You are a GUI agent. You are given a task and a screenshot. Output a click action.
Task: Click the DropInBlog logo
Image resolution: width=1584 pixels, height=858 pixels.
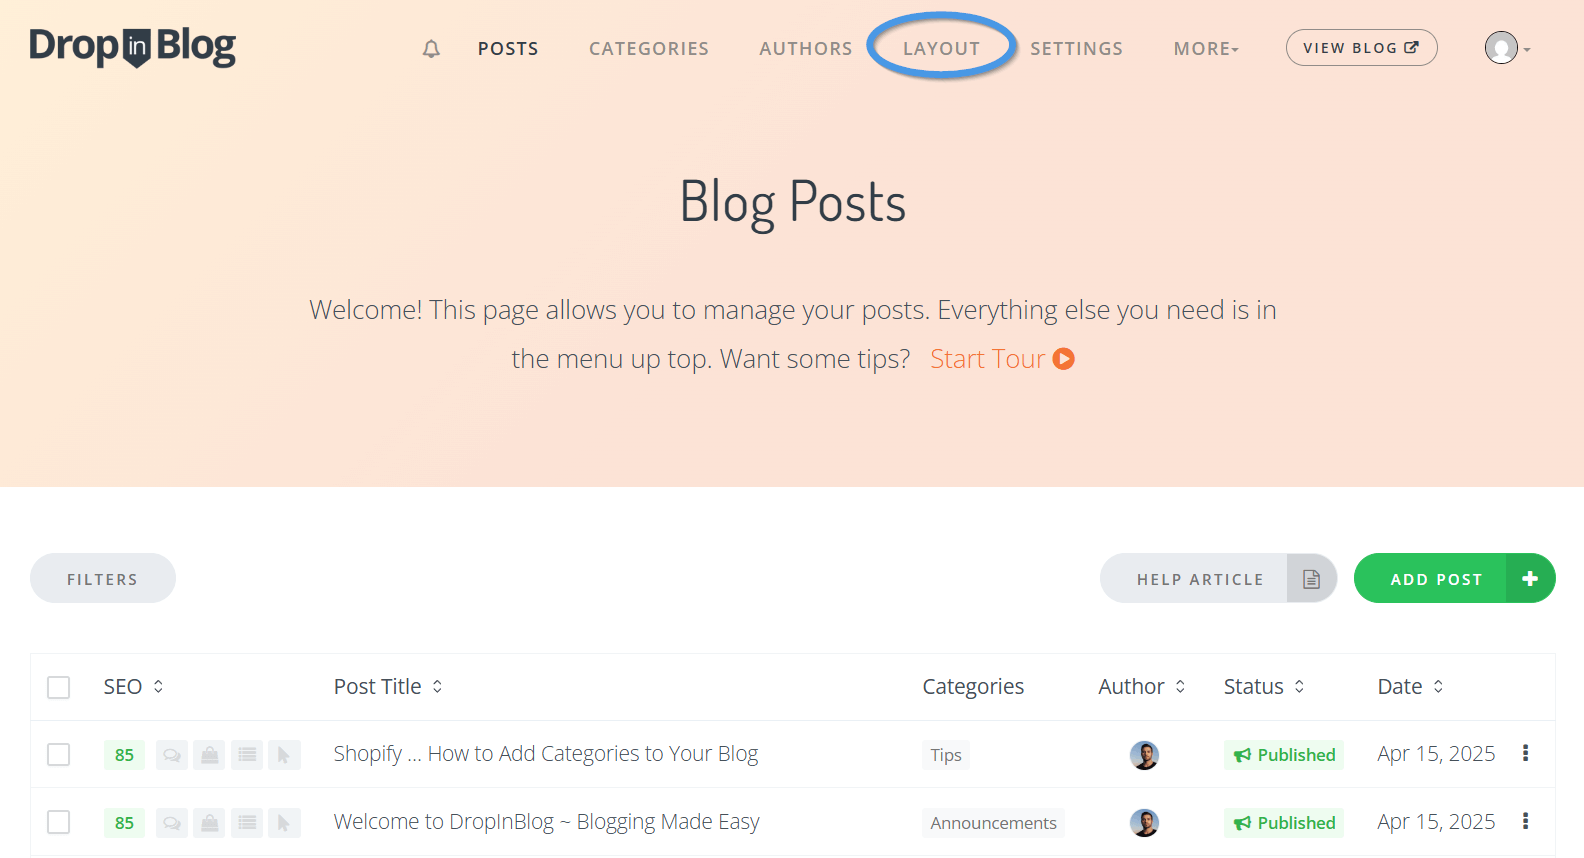coord(133,47)
